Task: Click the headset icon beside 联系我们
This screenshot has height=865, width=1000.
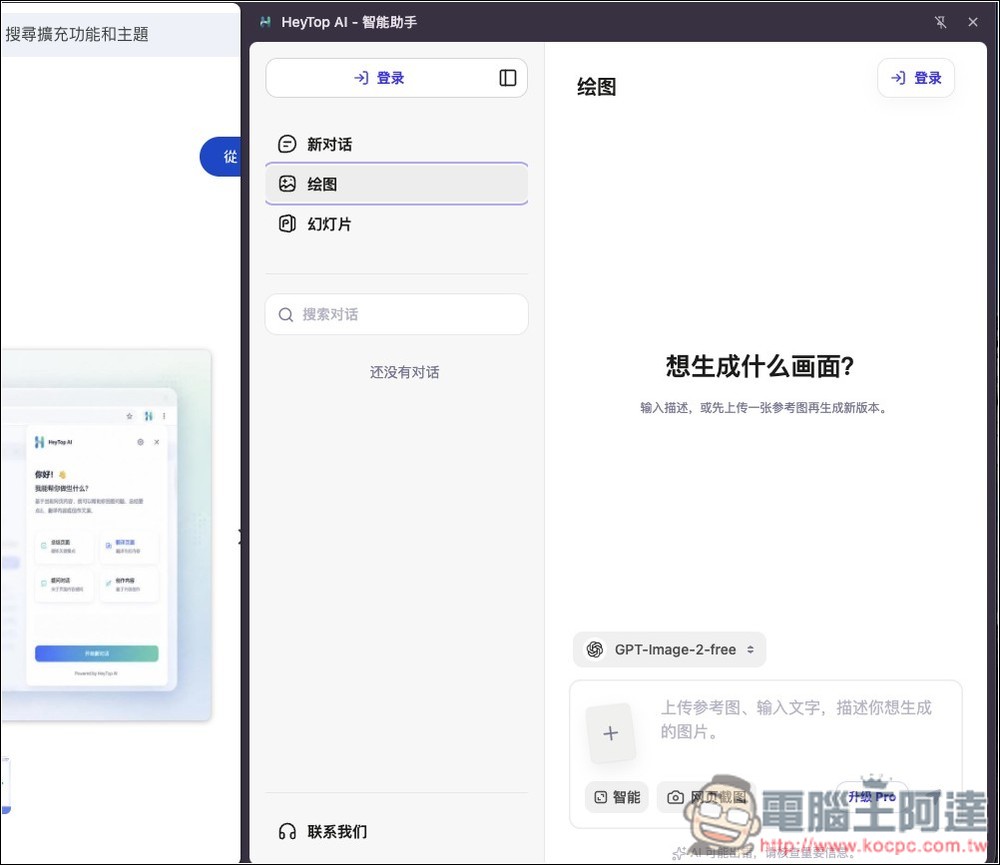Action: (287, 831)
